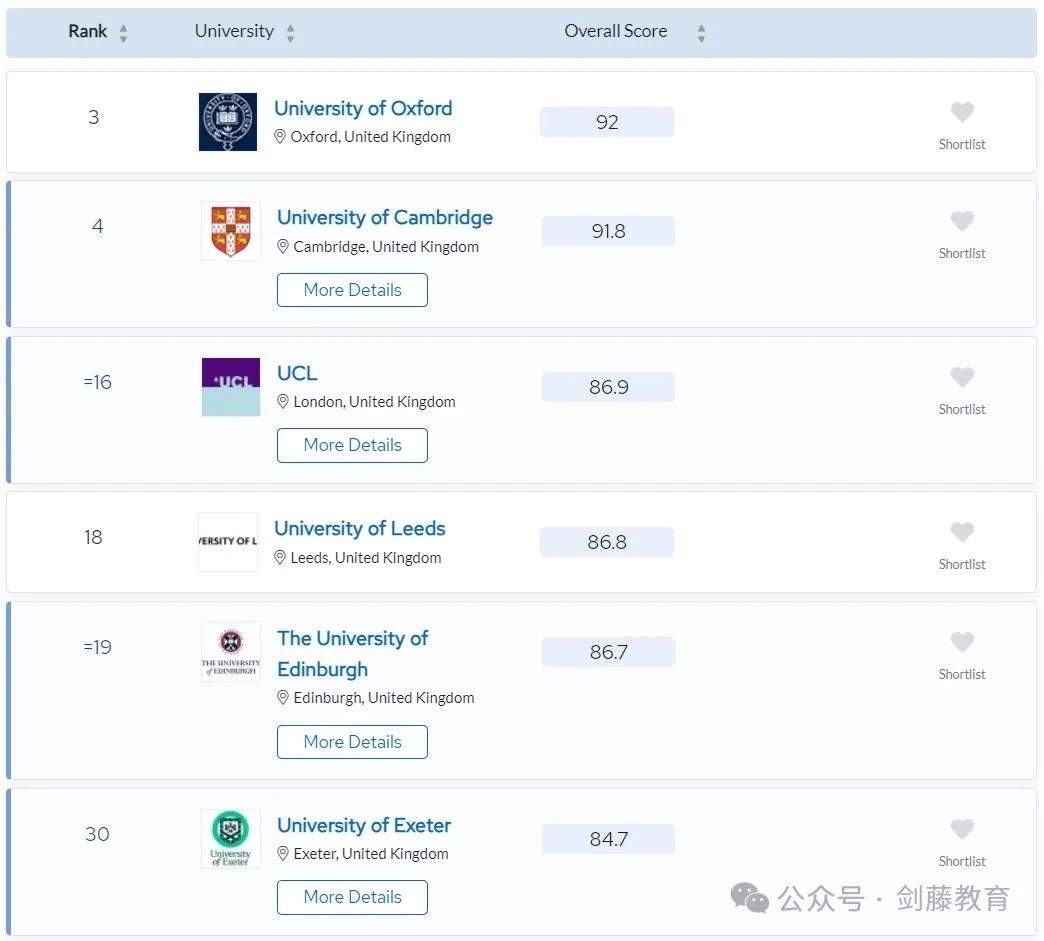Click location pin beside Oxford, United Kingdom

pos(280,137)
